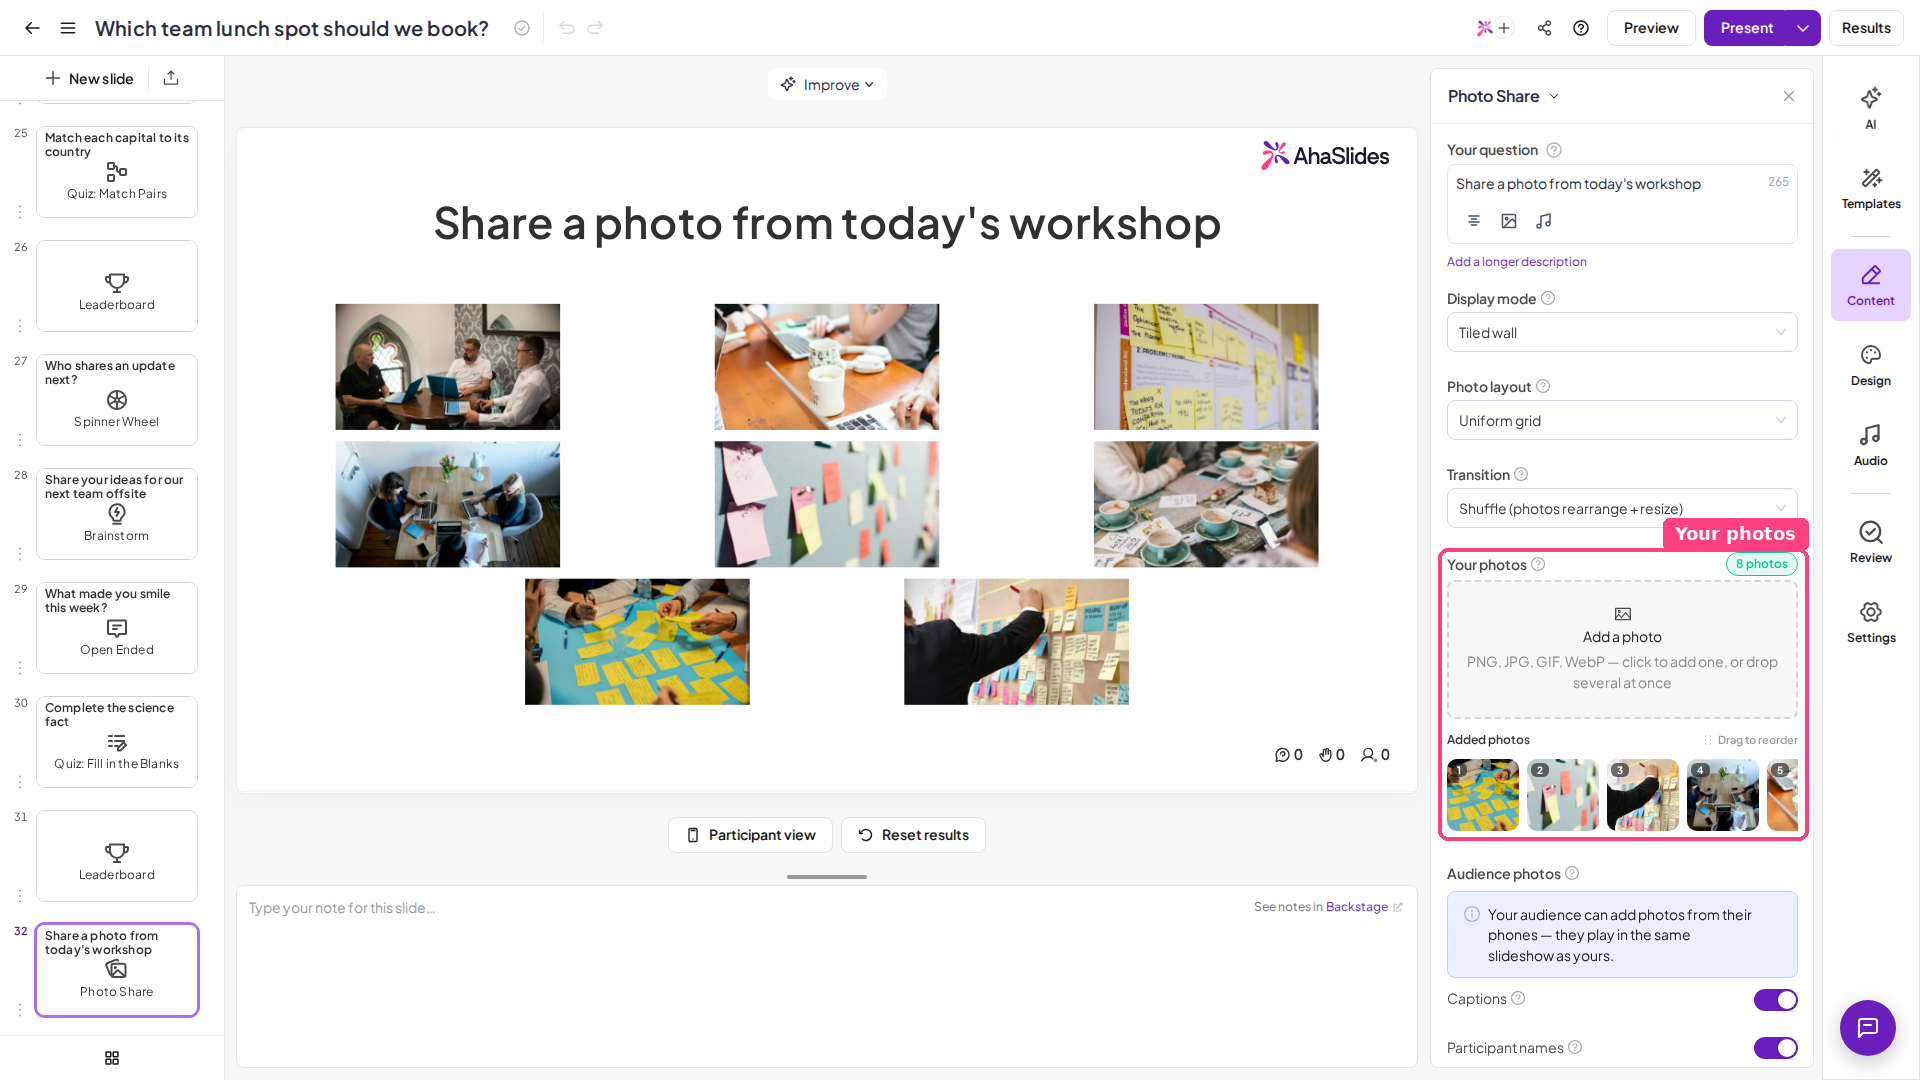Open the Backstage link in notes
Screen dimensions: 1920x1080
point(1357,907)
